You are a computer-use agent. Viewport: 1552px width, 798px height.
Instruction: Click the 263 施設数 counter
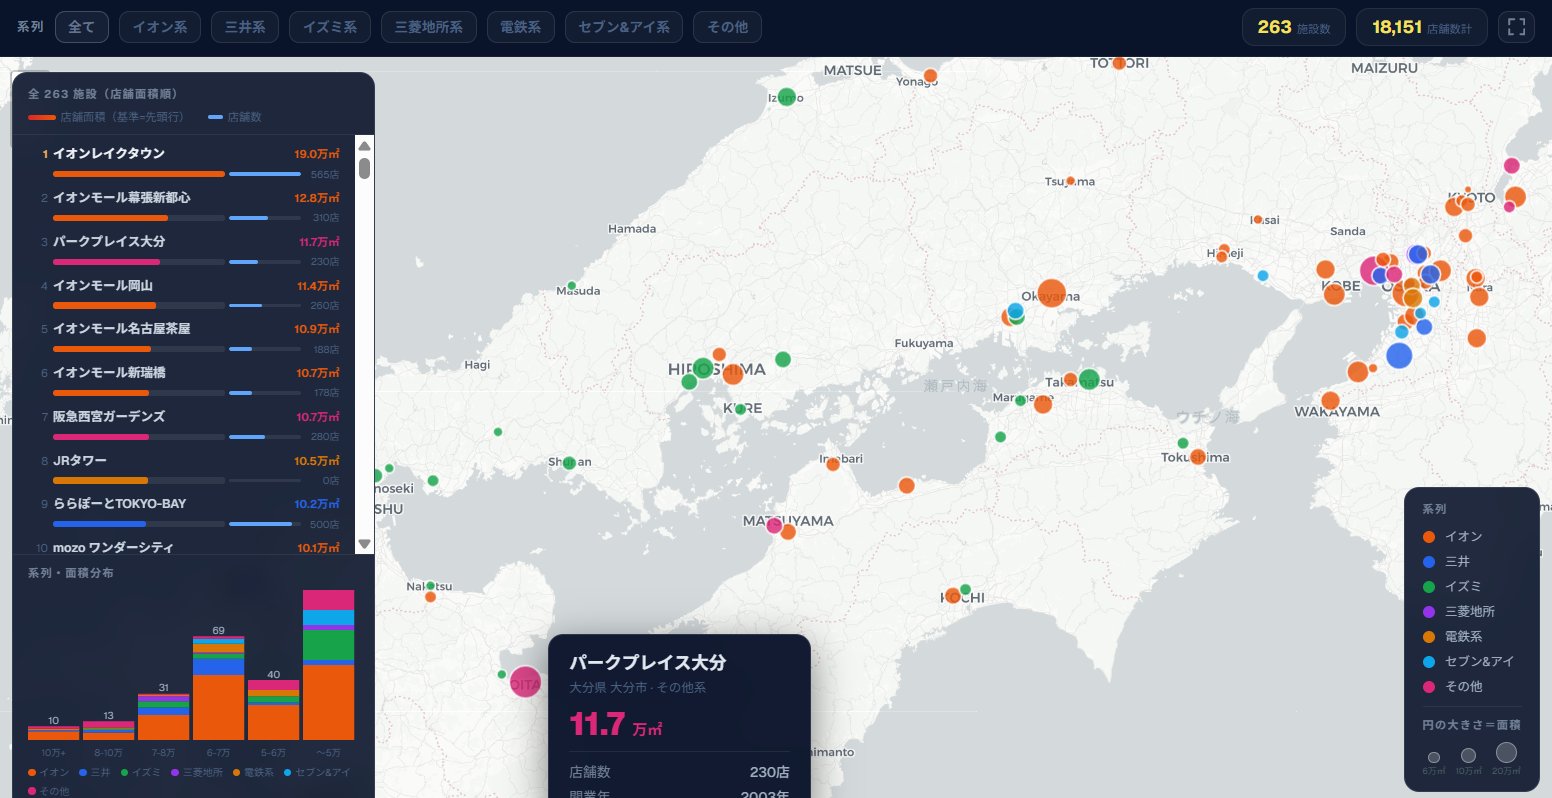click(1294, 27)
